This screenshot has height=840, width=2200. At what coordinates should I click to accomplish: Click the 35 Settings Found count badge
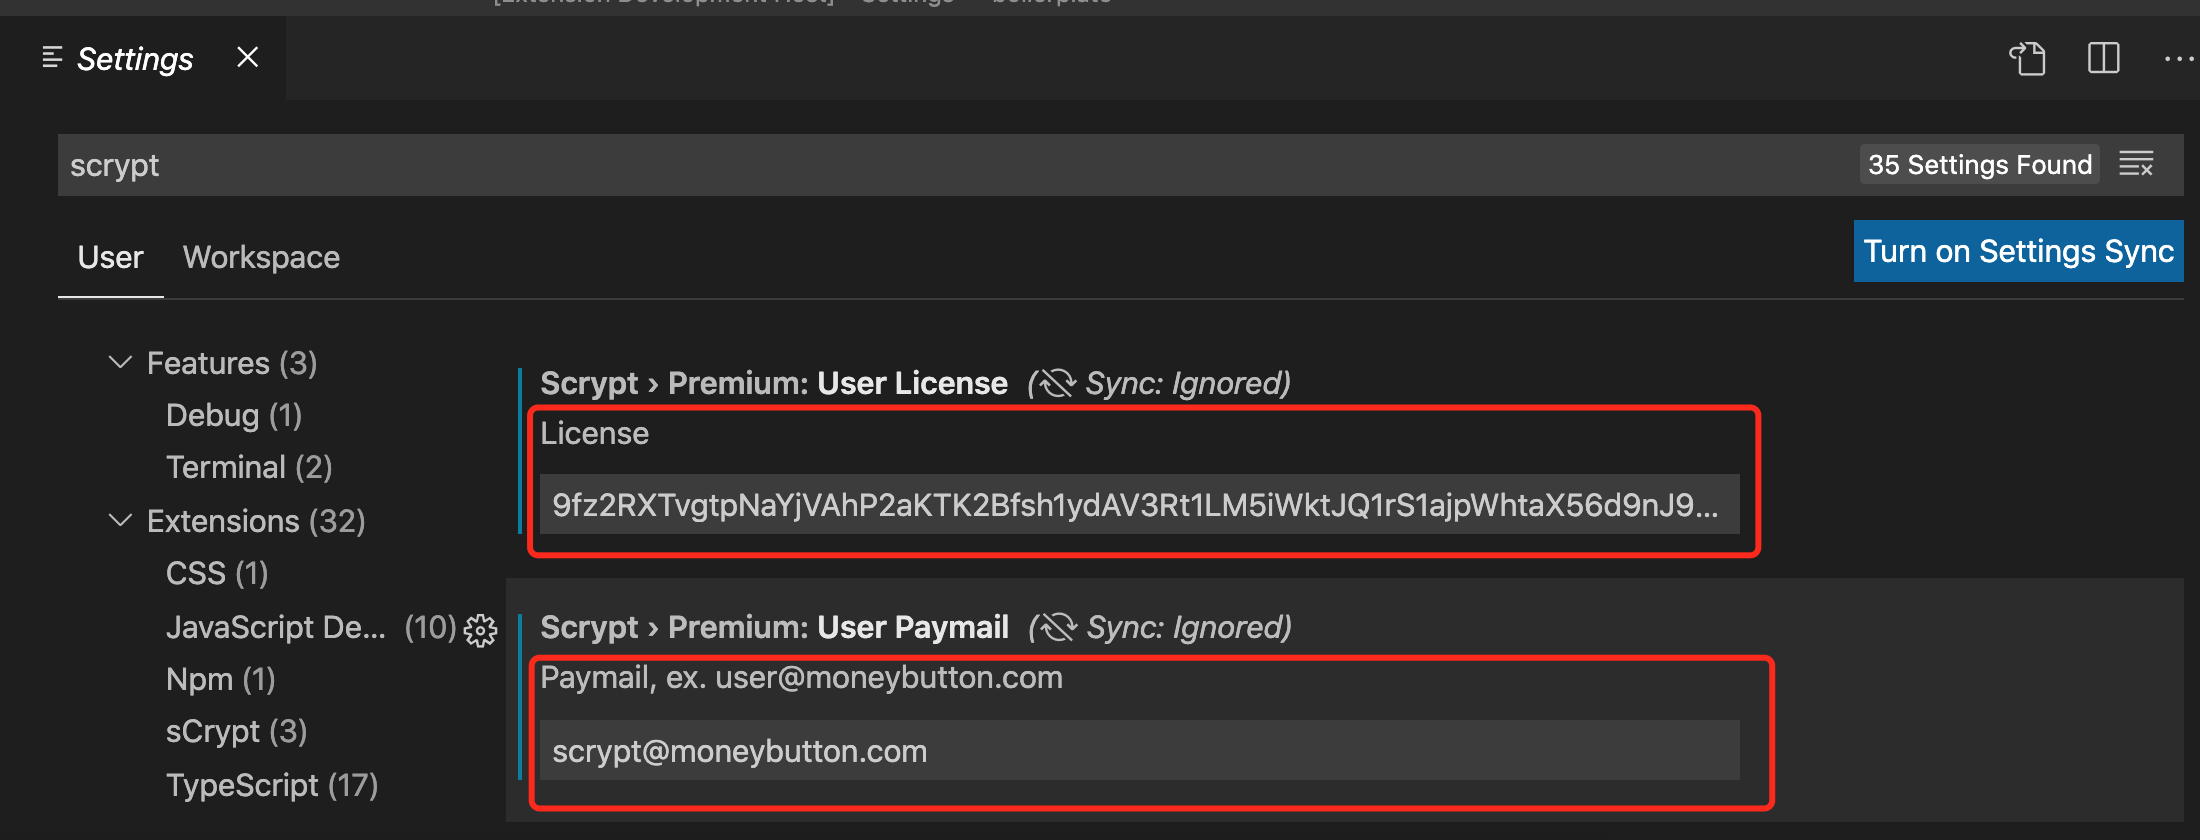(1980, 165)
